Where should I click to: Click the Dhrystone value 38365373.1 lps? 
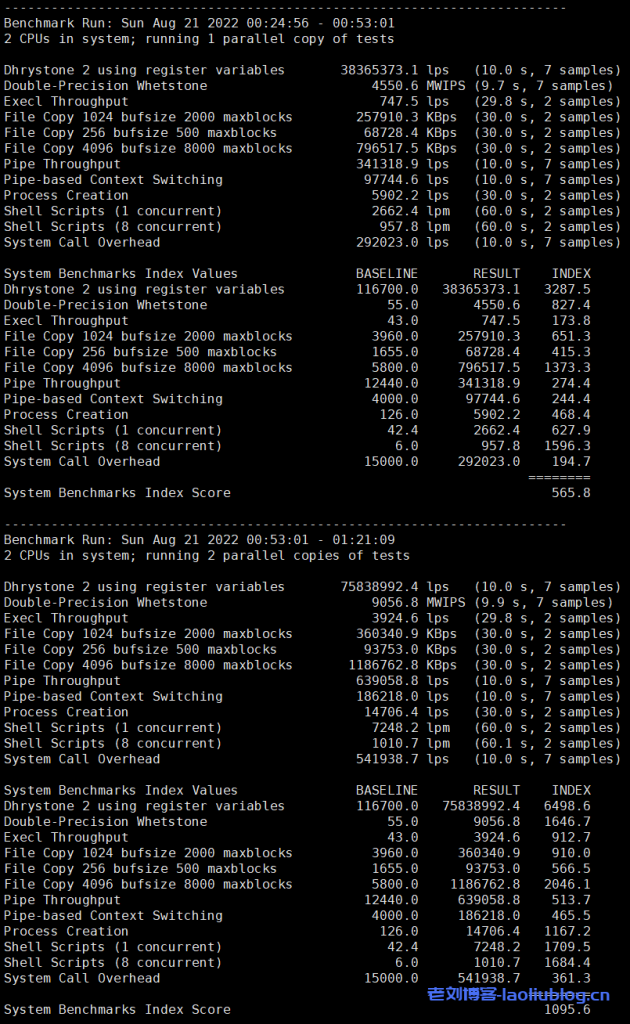pyautogui.click(x=380, y=70)
